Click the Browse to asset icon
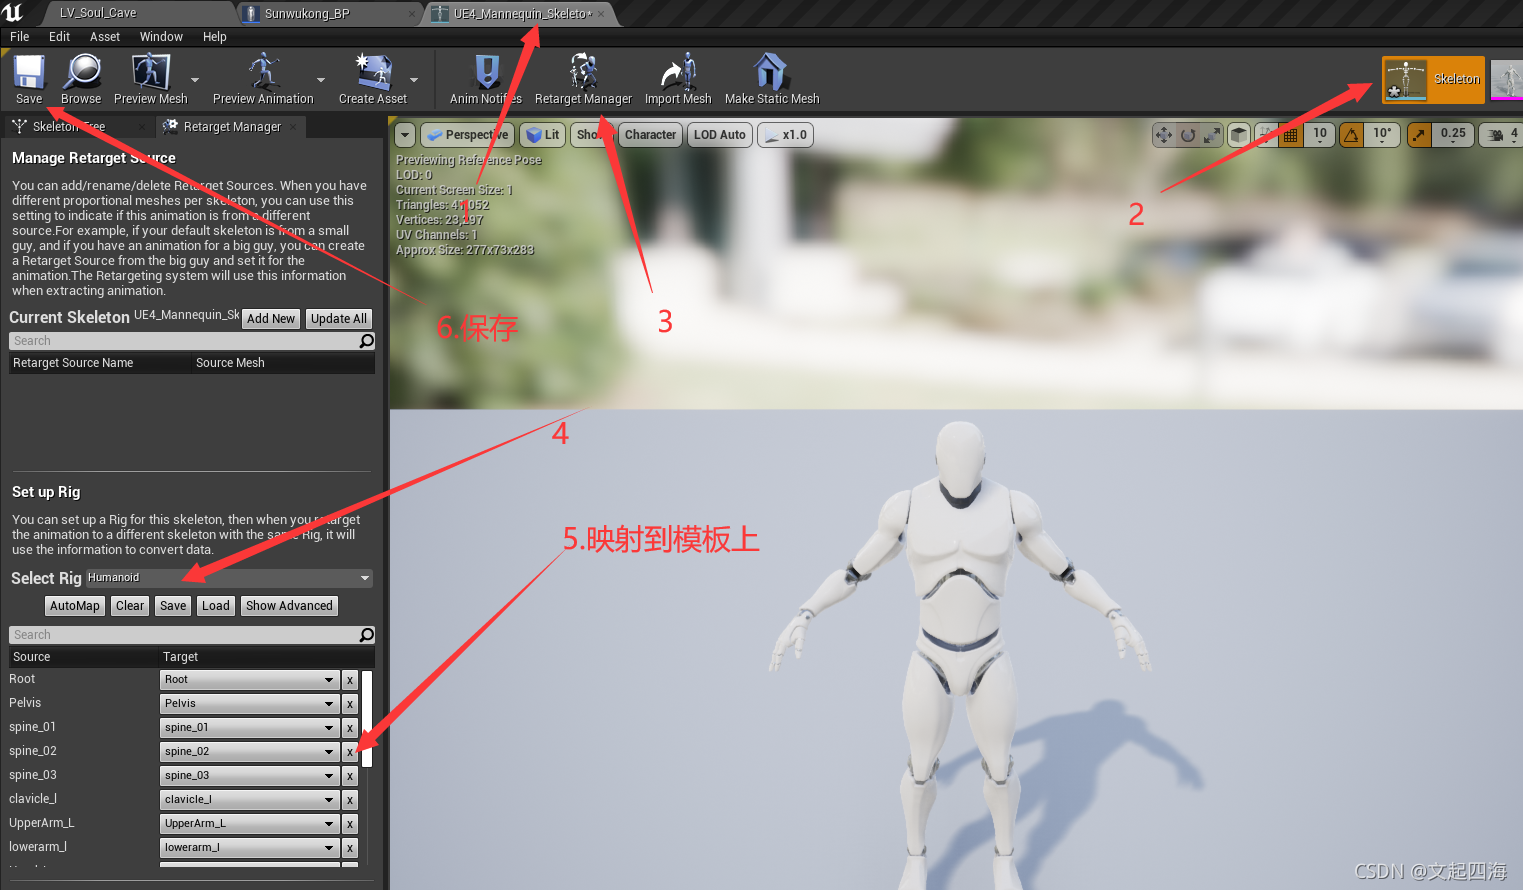This screenshot has height=890, width=1523. pos(81,79)
